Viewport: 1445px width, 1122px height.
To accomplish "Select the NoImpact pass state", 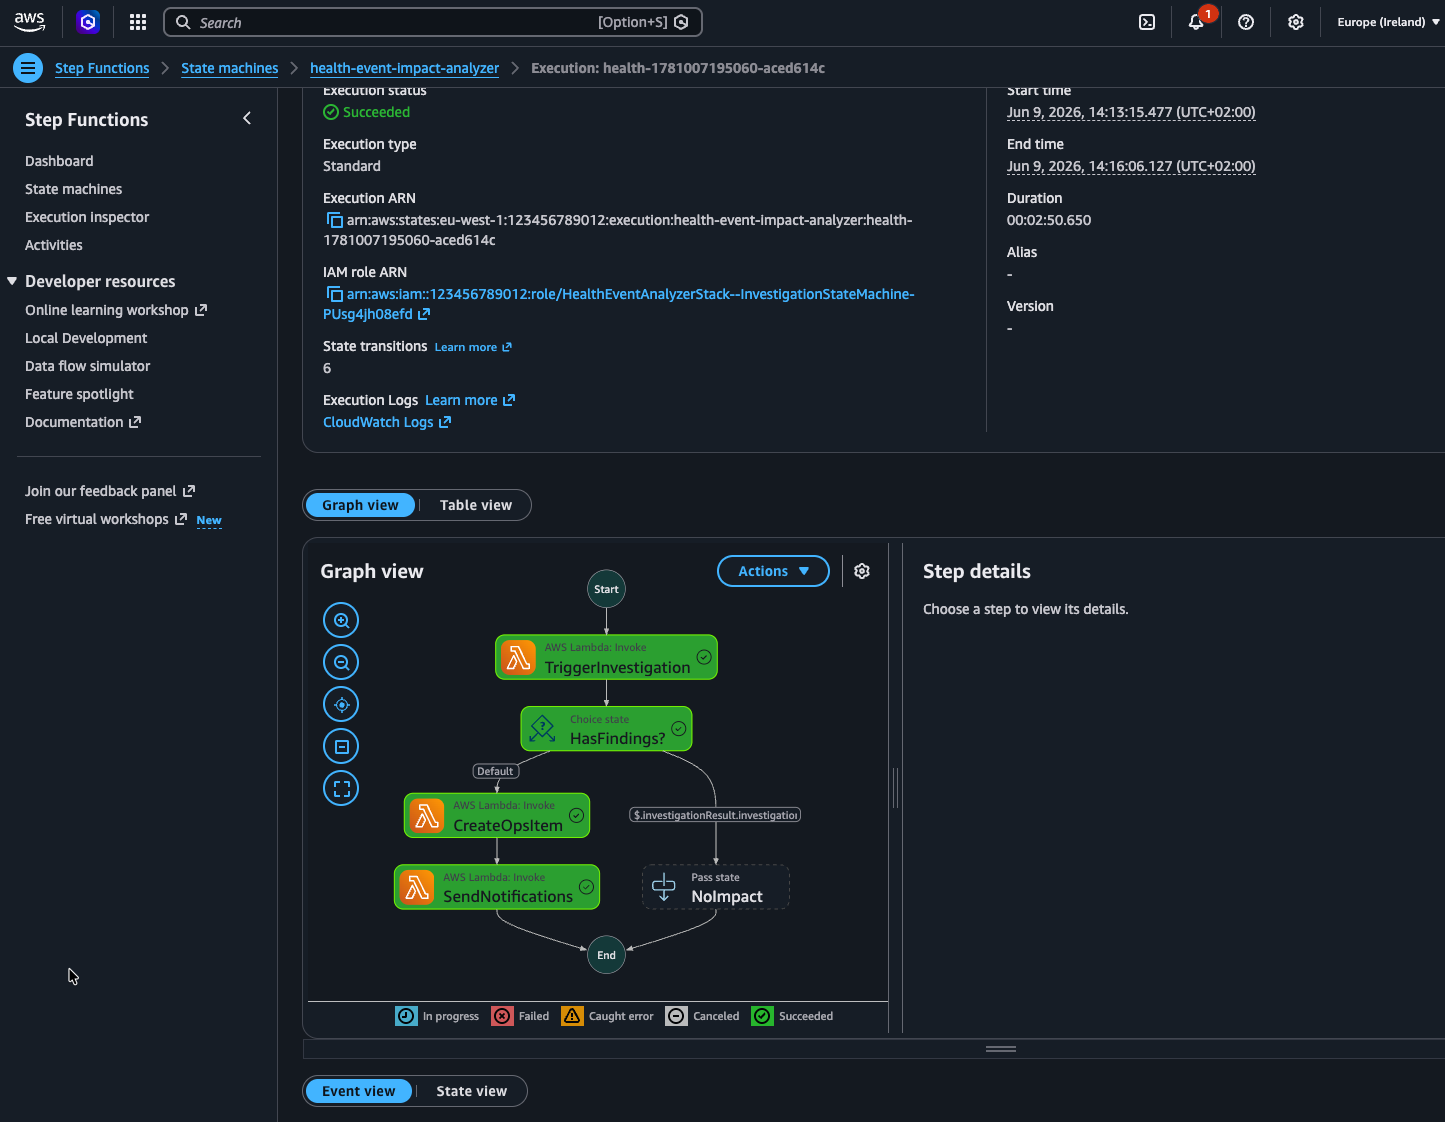I will click(716, 887).
